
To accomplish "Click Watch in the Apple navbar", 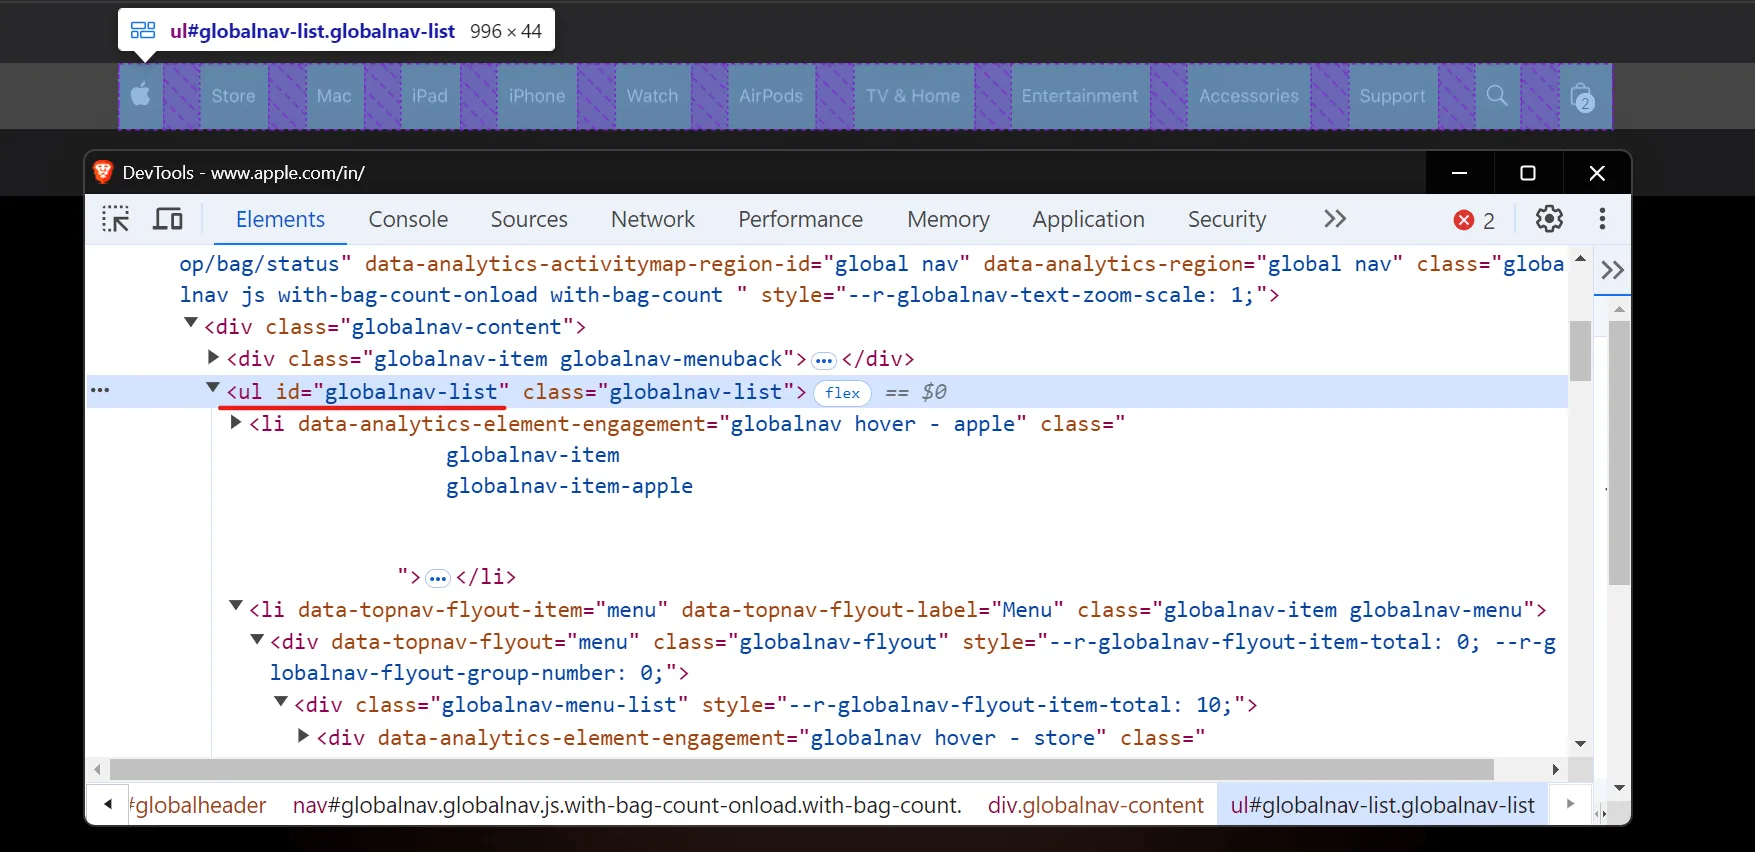I will (652, 96).
